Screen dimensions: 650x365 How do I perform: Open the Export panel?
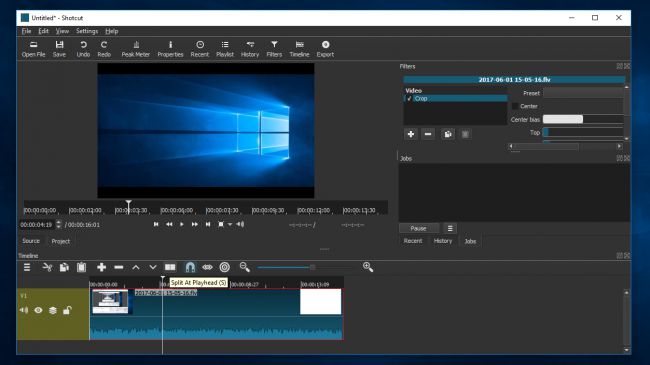[x=325, y=49]
